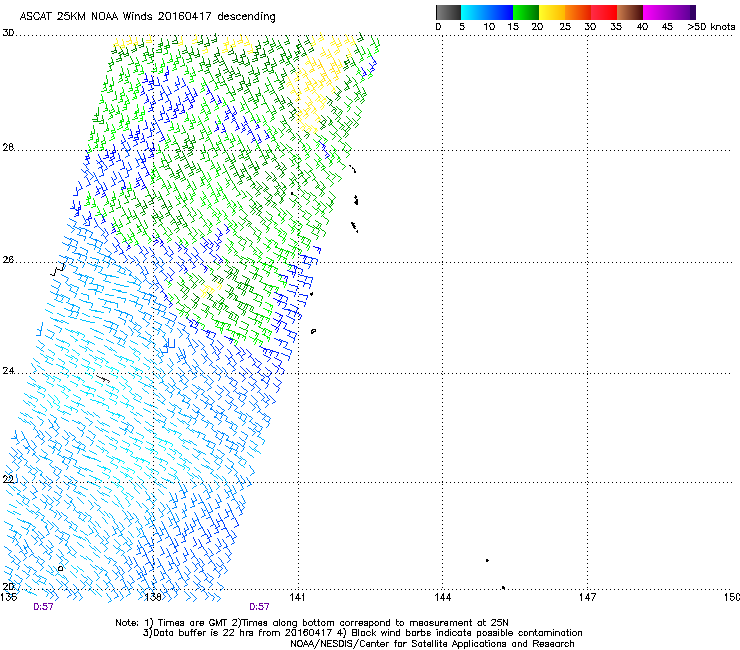Click the '10' value in the knots legend
This screenshot has height=650, width=740.
(x=489, y=27)
